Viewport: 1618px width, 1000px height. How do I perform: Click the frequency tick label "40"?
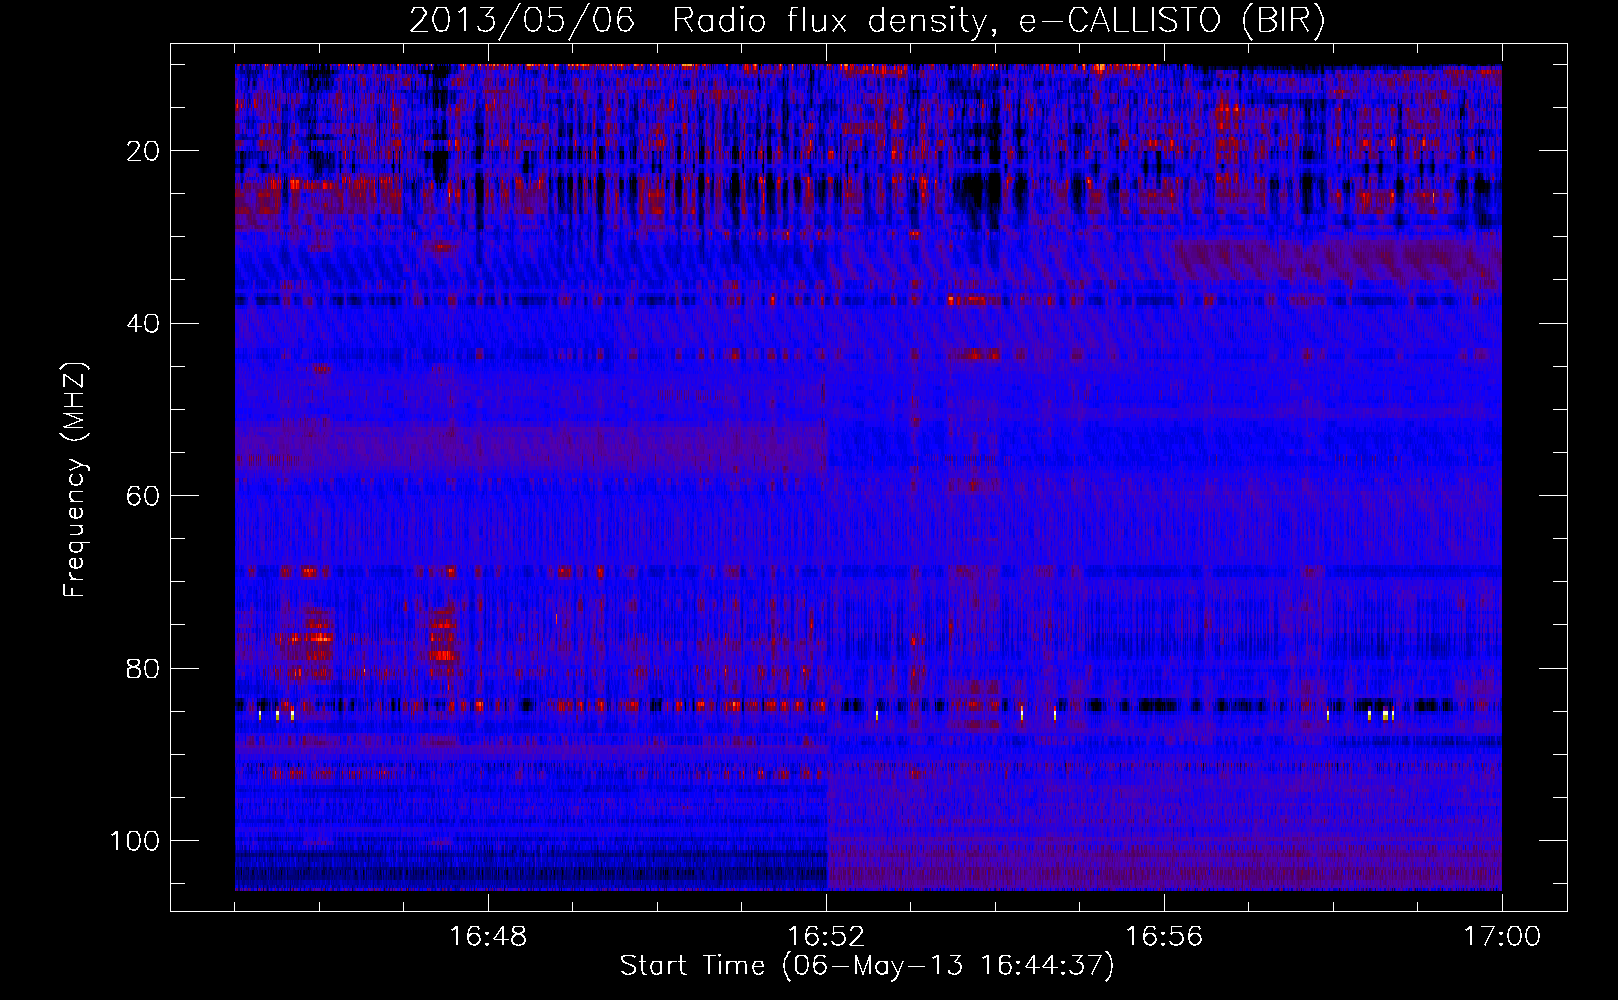click(x=144, y=323)
